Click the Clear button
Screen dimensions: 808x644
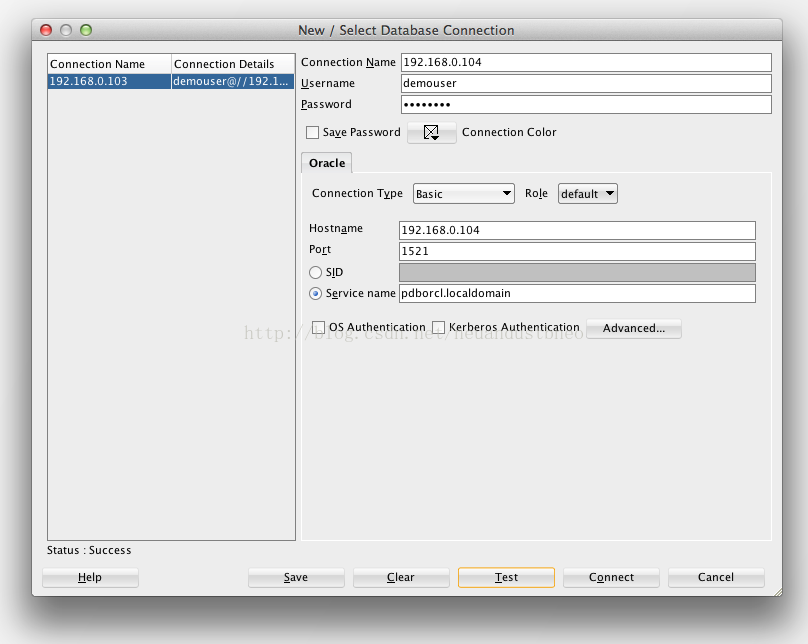pos(401,577)
